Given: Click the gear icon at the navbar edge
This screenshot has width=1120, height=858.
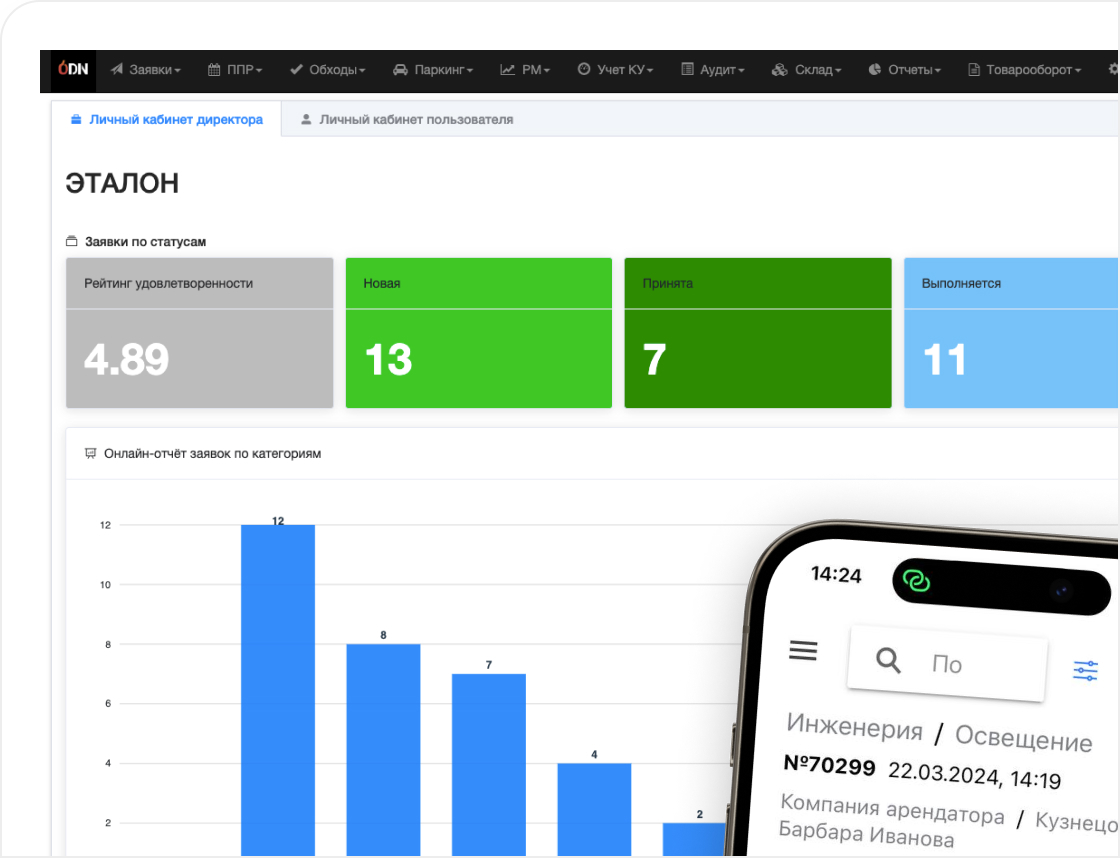Looking at the screenshot, I should [1113, 69].
